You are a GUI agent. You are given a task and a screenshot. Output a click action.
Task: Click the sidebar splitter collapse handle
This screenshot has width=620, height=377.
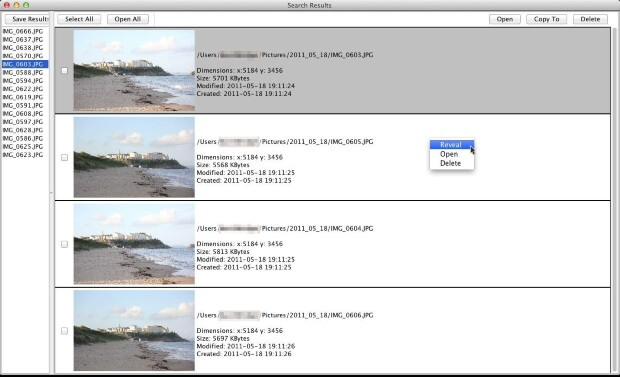click(x=51, y=193)
